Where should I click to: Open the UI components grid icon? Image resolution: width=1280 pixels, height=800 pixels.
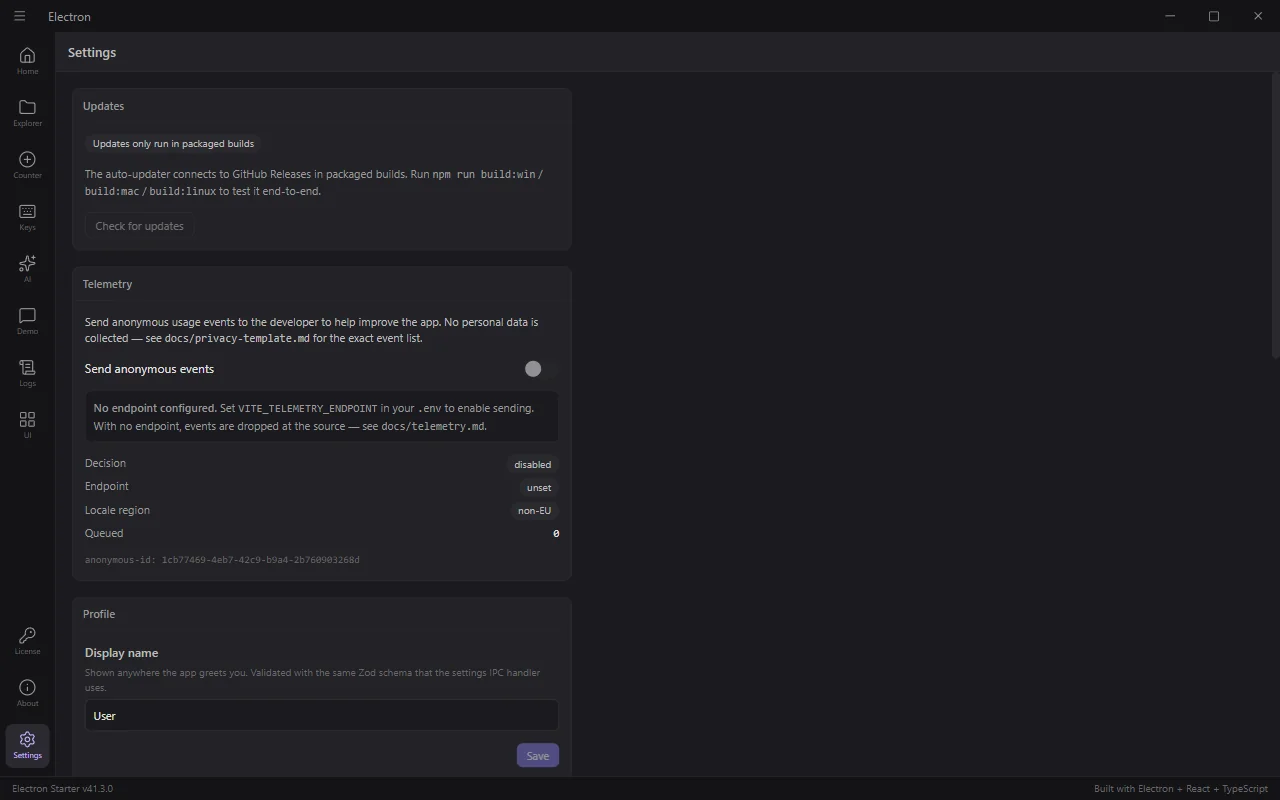coord(27,425)
